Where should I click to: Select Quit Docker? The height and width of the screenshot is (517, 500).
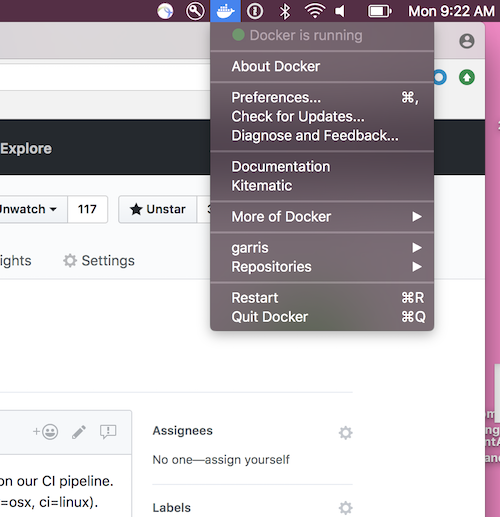tap(322, 317)
